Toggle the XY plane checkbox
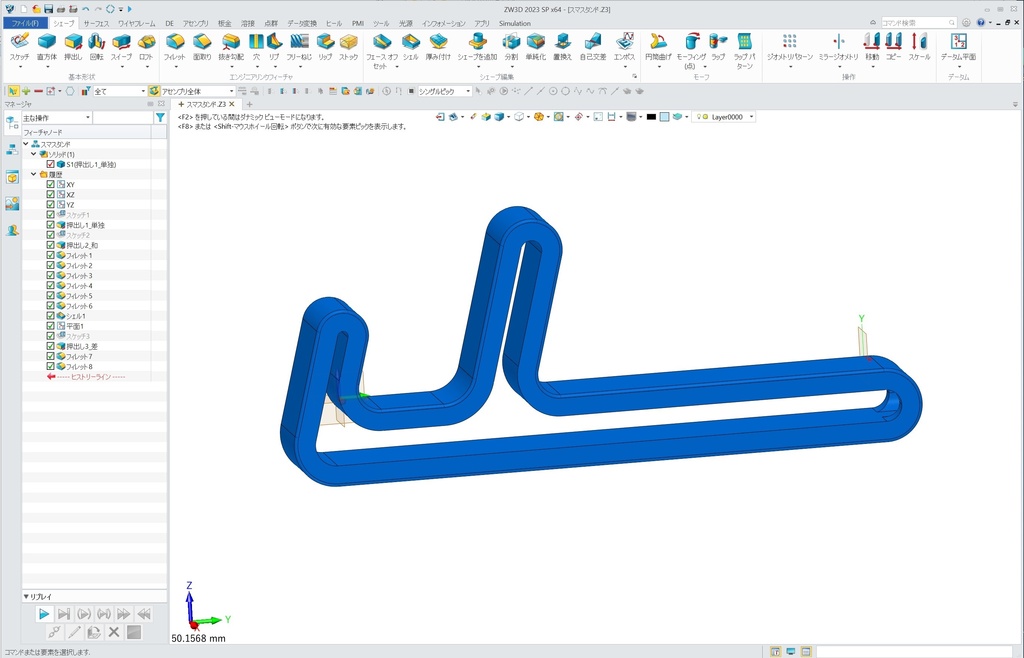 (x=50, y=185)
